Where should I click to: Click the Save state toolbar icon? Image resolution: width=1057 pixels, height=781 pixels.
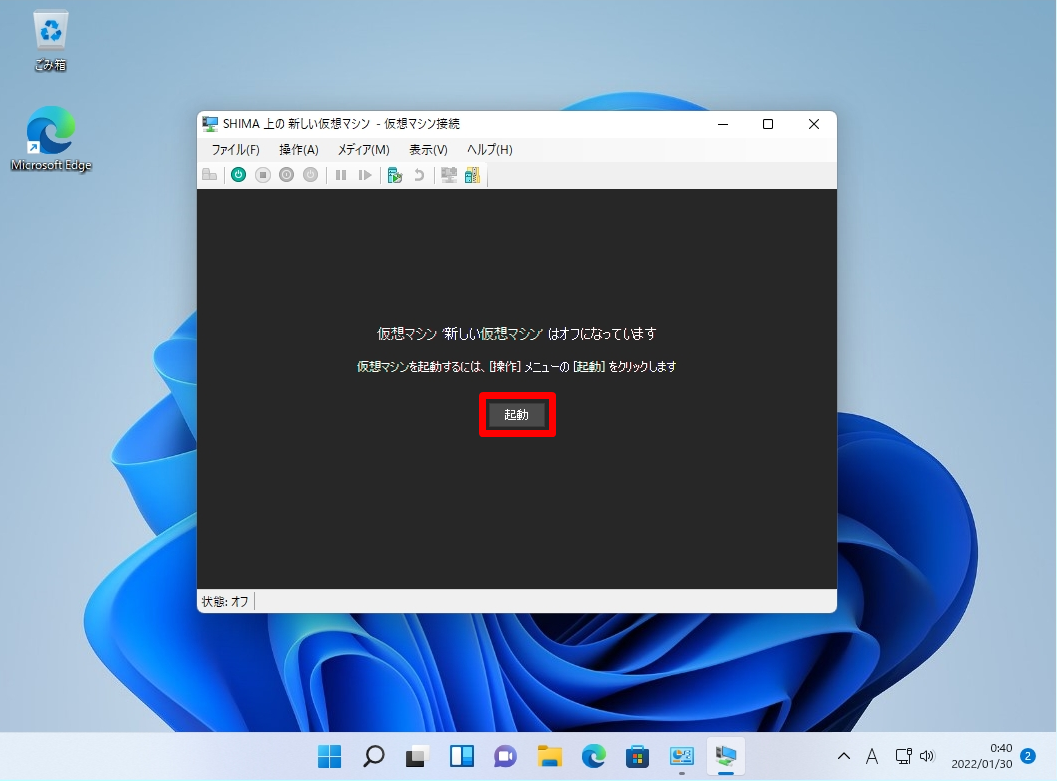pyautogui.click(x=310, y=175)
